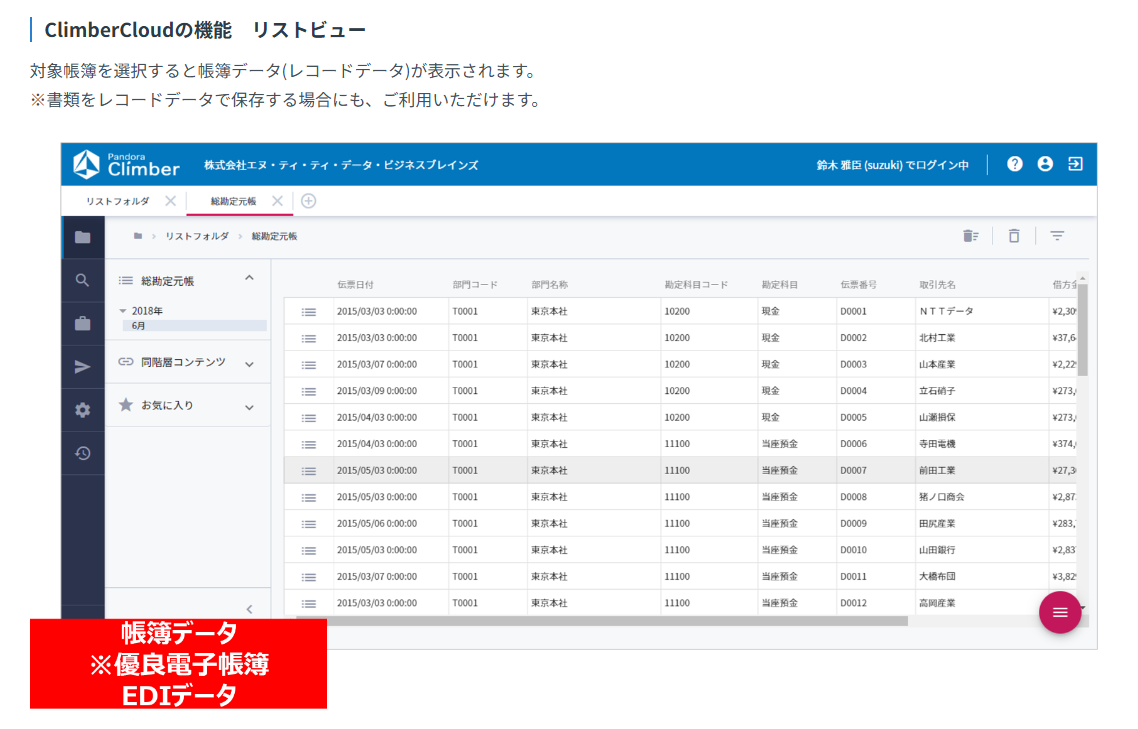This screenshot has width=1138, height=729.
Task: Click the logout icon in header
Action: pyautogui.click(x=1076, y=164)
